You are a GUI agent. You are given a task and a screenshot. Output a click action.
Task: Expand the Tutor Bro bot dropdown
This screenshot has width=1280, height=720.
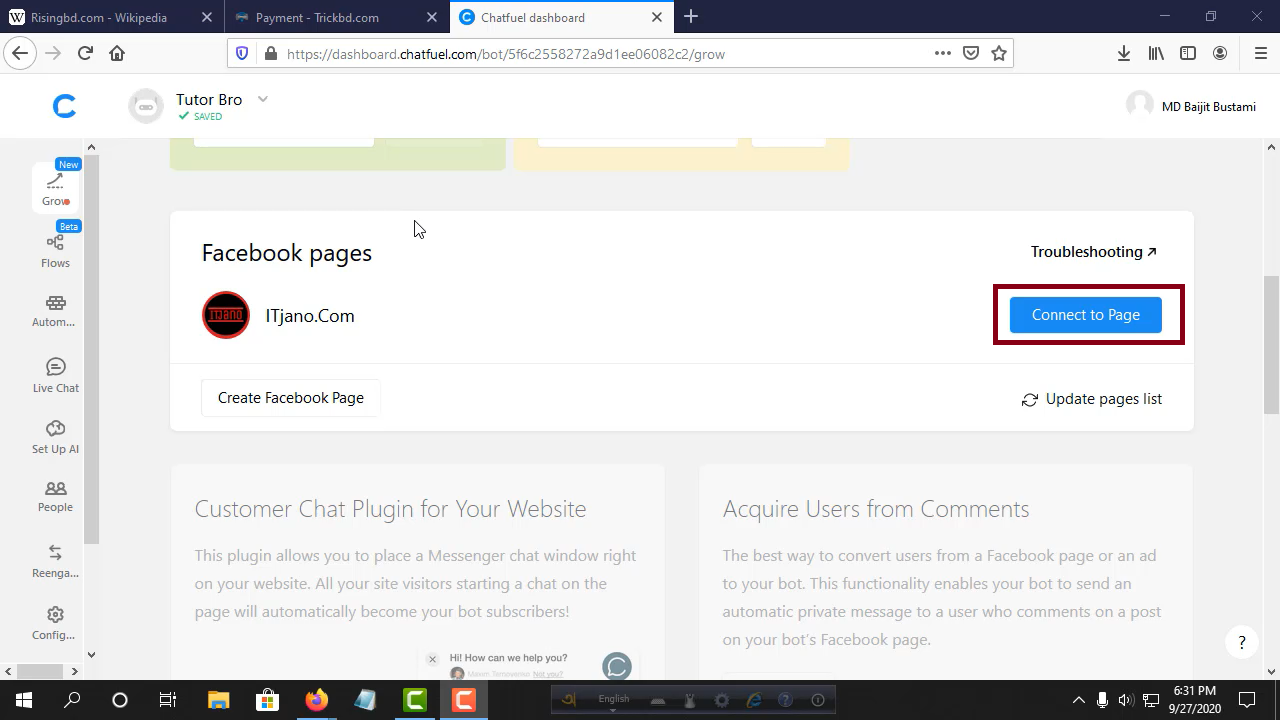point(263,99)
